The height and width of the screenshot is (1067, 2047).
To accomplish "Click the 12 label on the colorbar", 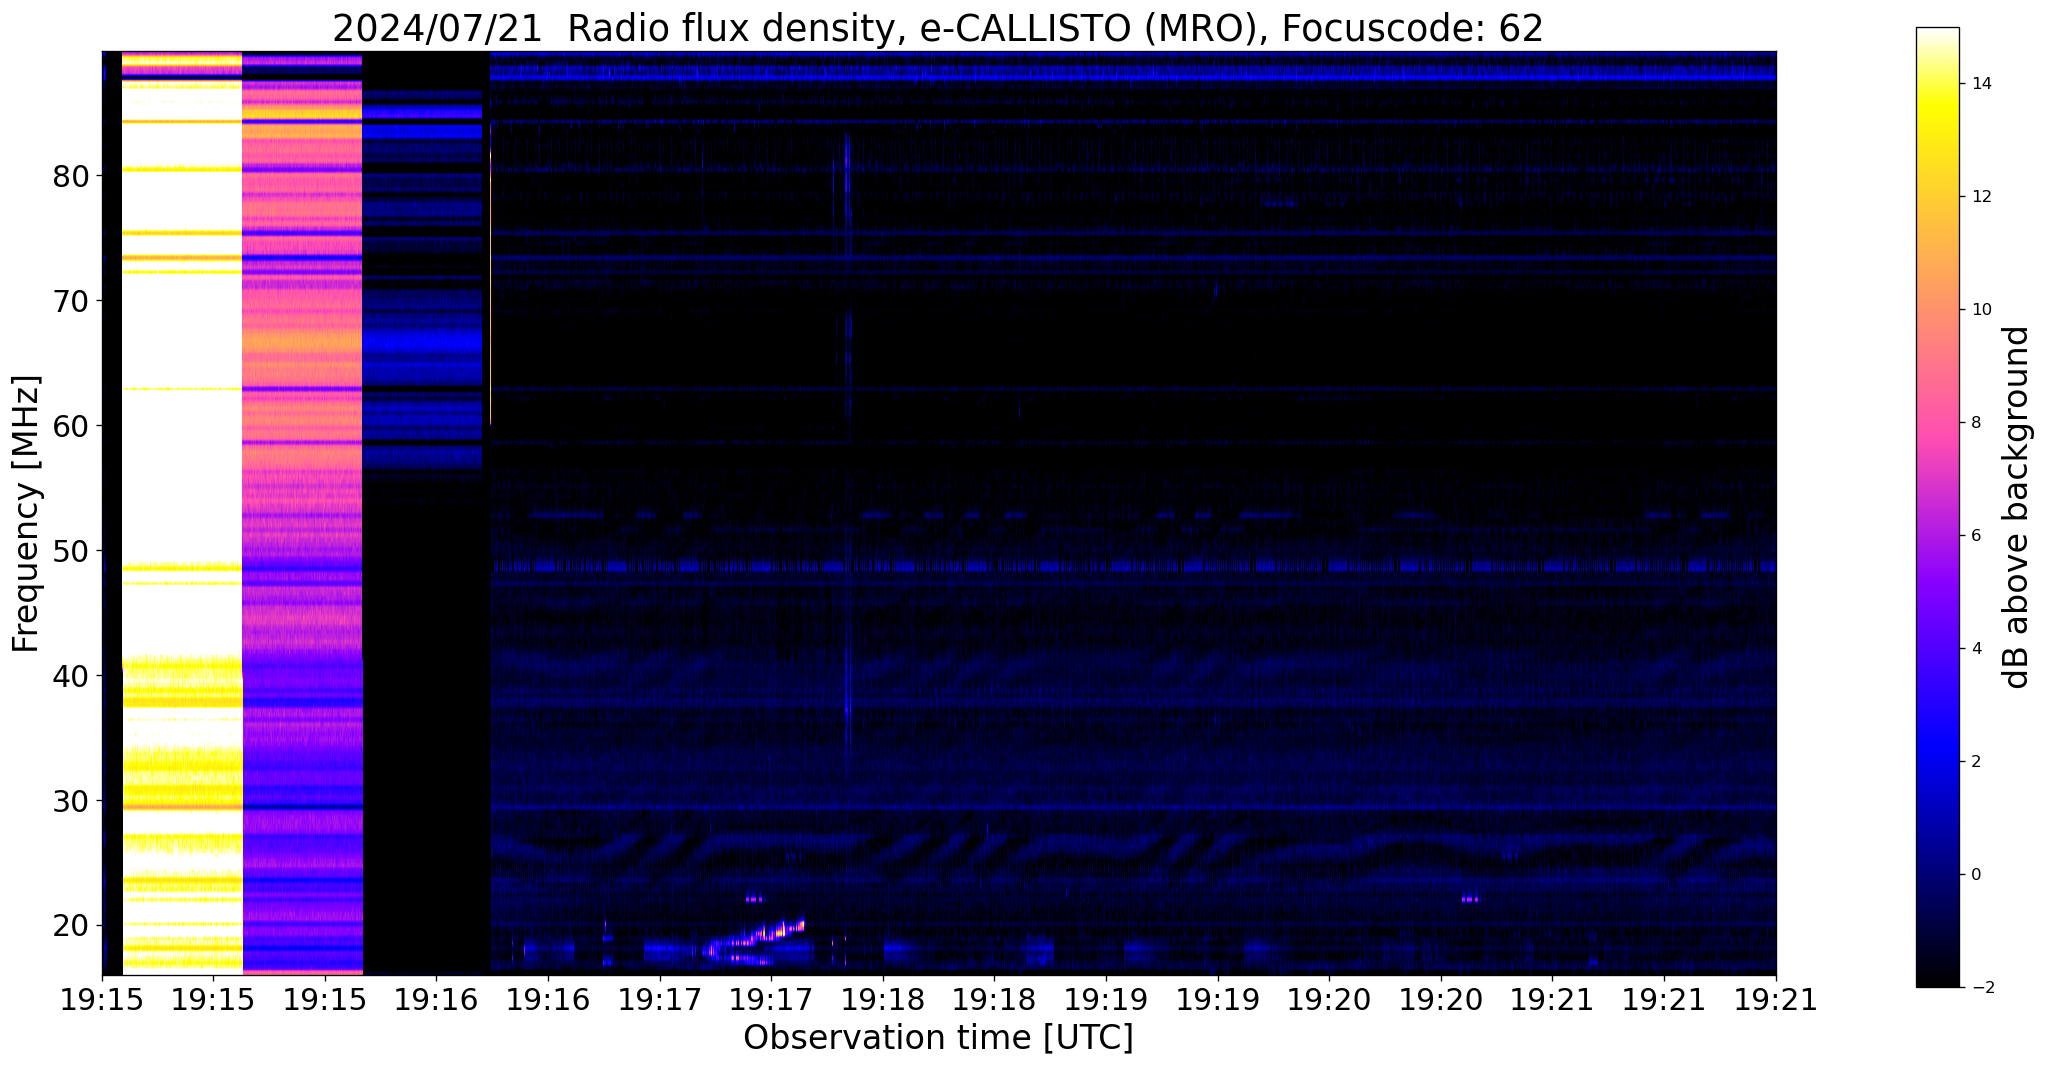I will point(1980,197).
